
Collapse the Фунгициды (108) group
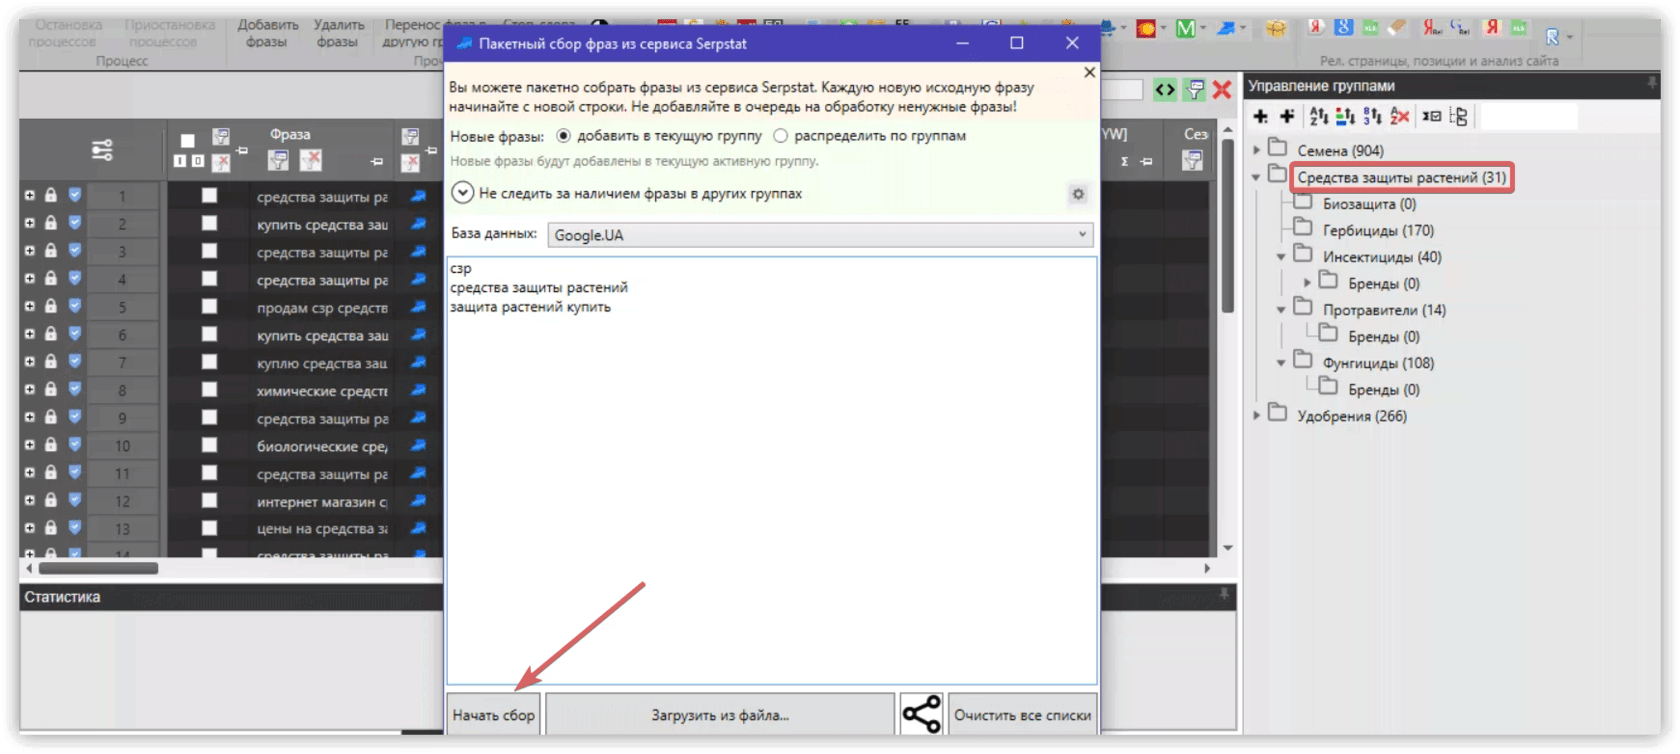tap(1281, 363)
